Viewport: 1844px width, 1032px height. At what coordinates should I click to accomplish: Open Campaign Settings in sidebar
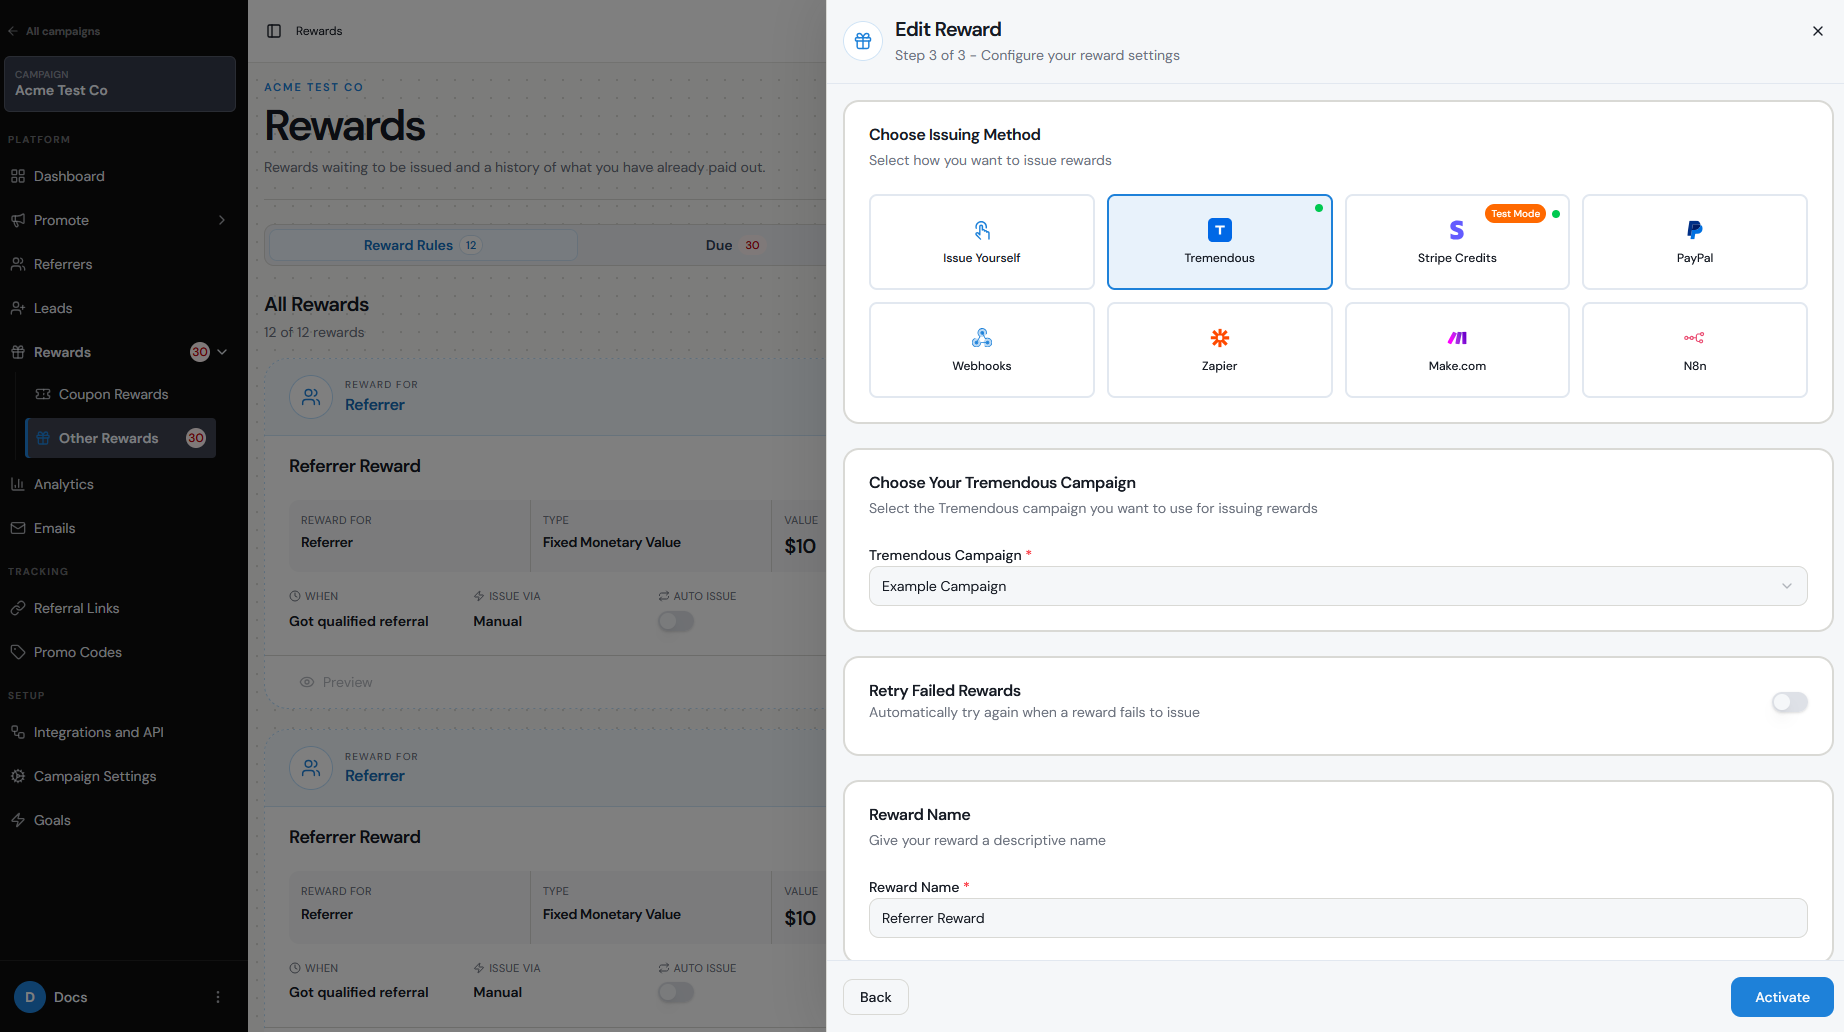119,776
